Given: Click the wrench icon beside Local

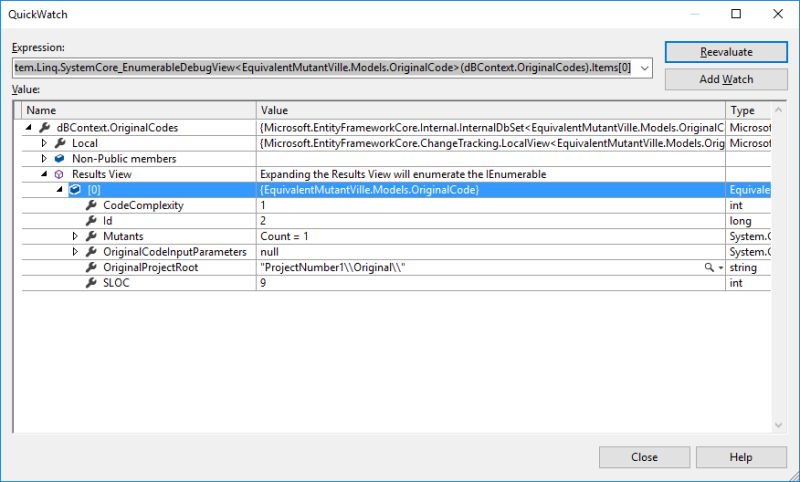Looking at the screenshot, I should [60, 143].
